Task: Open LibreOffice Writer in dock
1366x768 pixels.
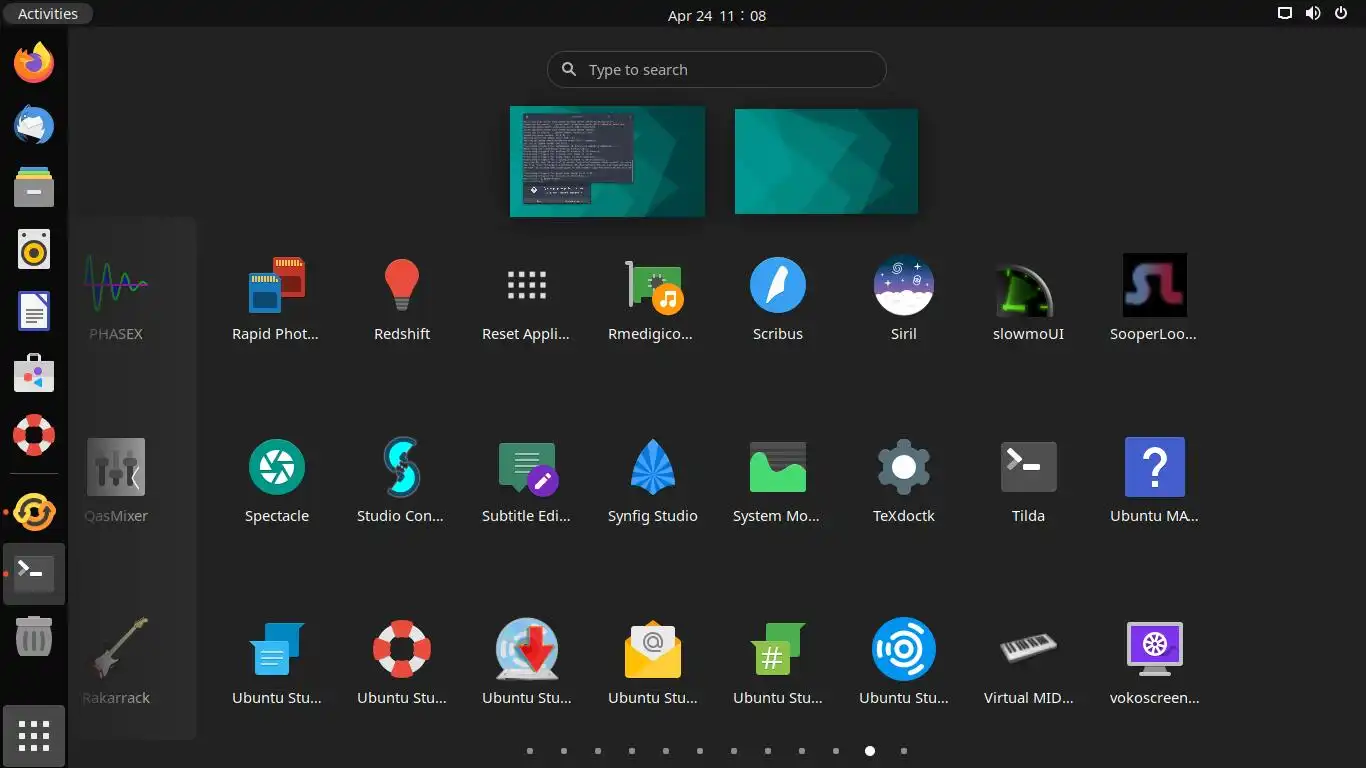Action: pyautogui.click(x=34, y=312)
